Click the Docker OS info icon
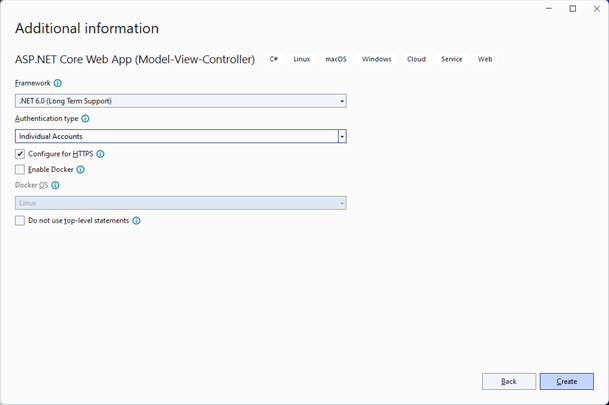The image size is (609, 405). tap(55, 185)
